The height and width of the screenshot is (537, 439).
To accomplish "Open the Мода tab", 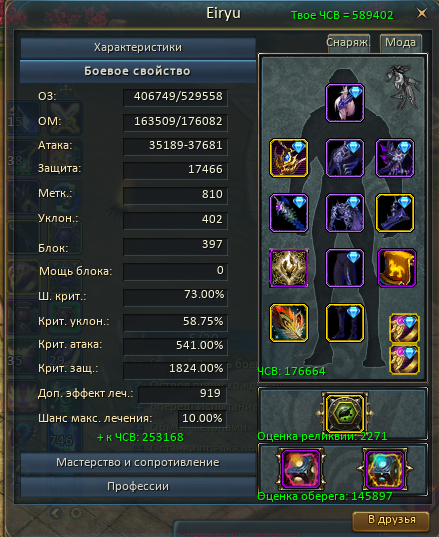I will click(x=401, y=43).
